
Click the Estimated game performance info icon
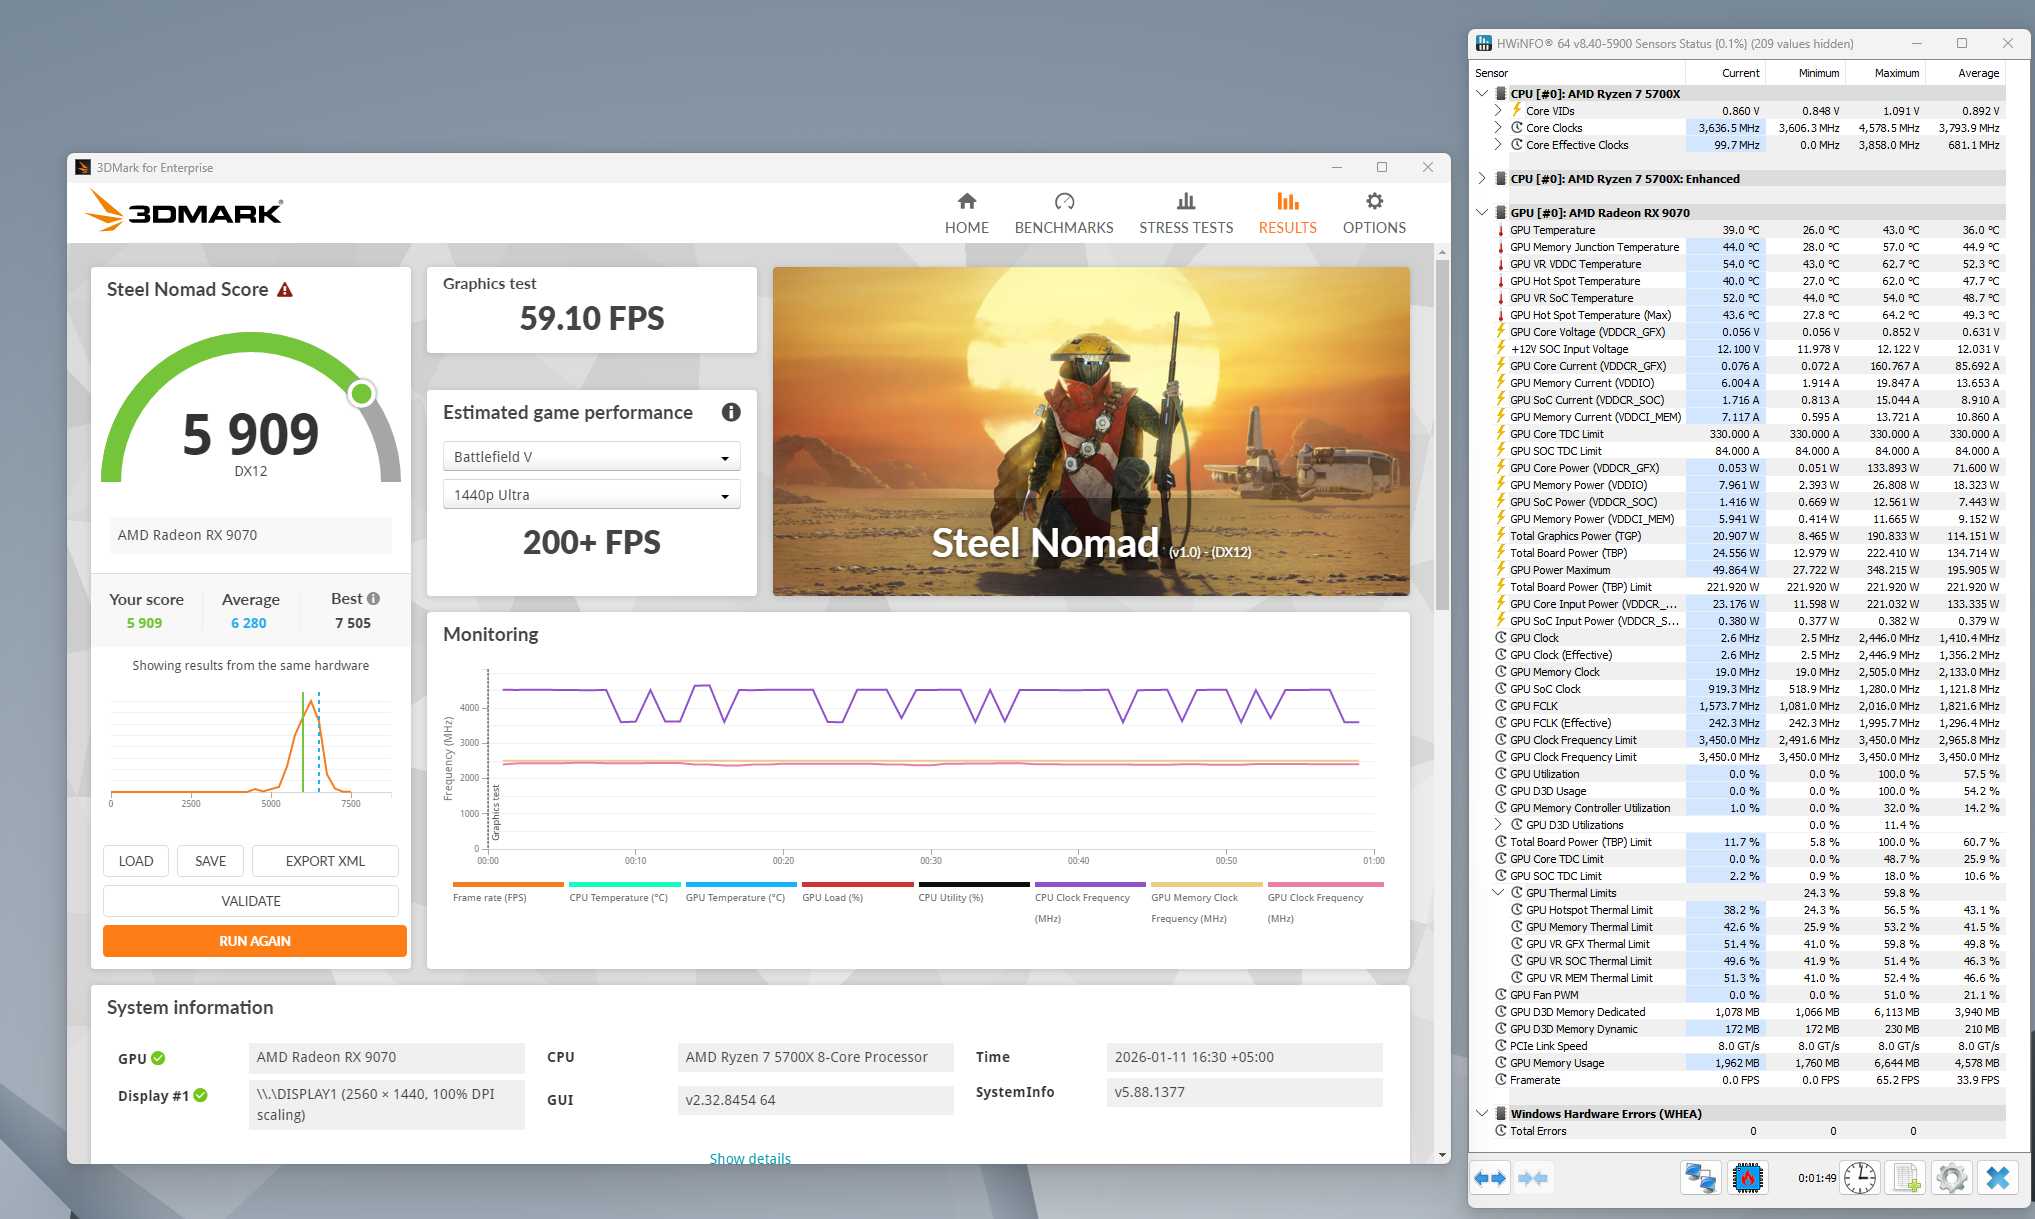coord(731,412)
